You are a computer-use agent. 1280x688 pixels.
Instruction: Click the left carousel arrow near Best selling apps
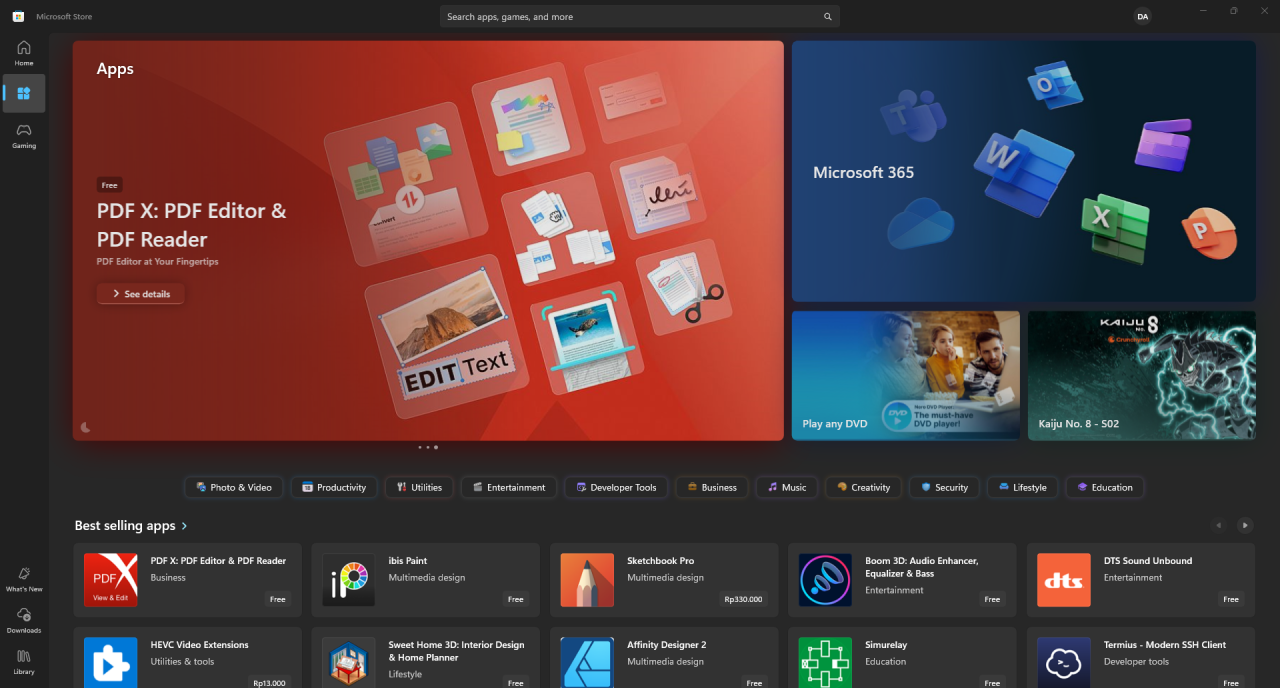coord(1219,525)
